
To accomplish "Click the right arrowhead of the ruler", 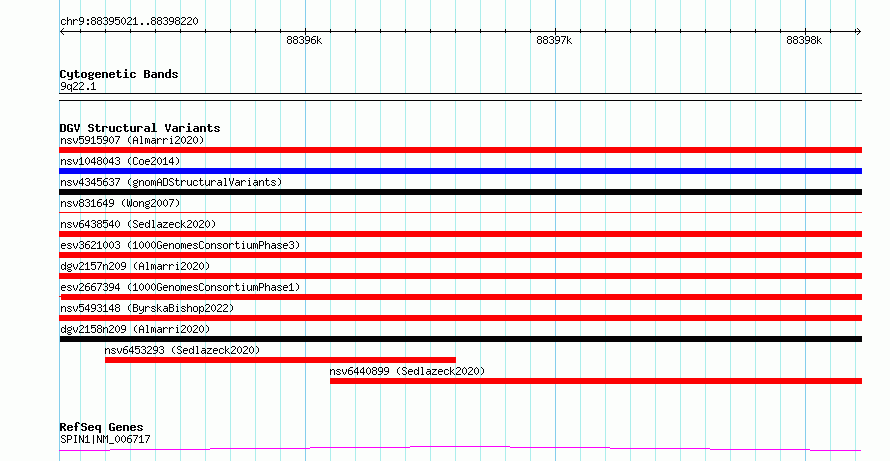I will 859,32.
